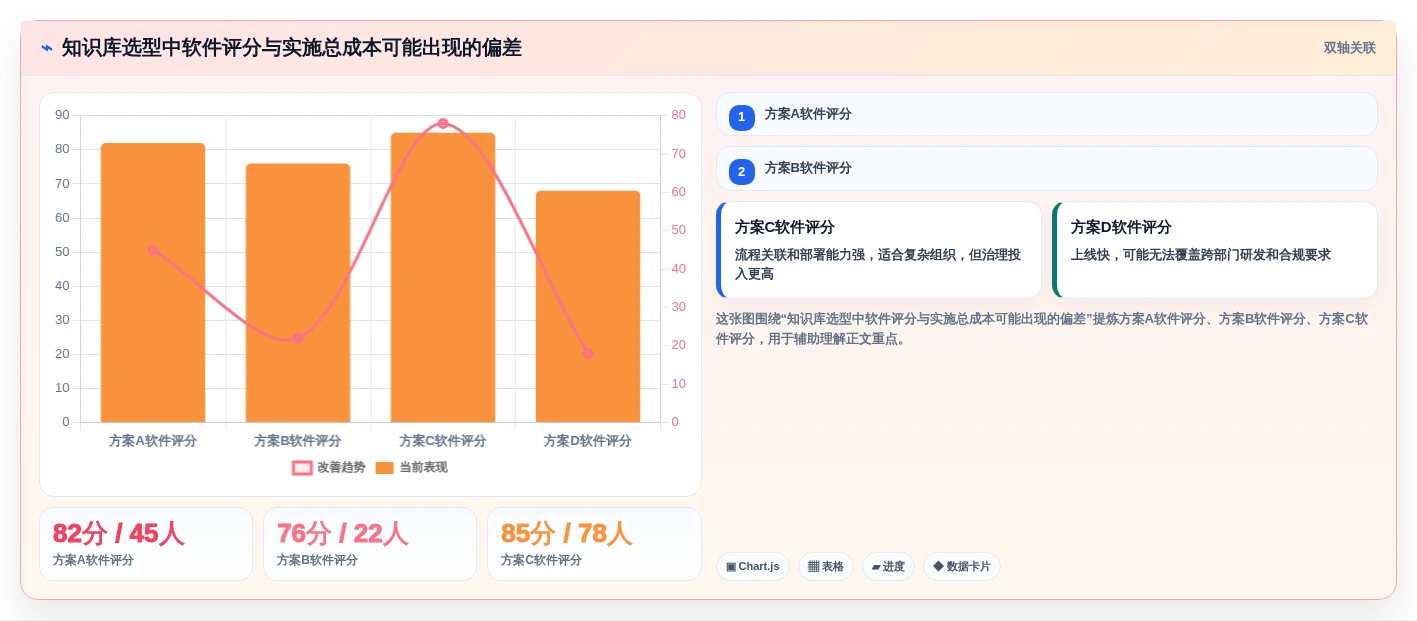The width and height of the screenshot is (1417, 621).
Task: Click the description 上线快，可能无法覆盖
Action: click(1201, 255)
